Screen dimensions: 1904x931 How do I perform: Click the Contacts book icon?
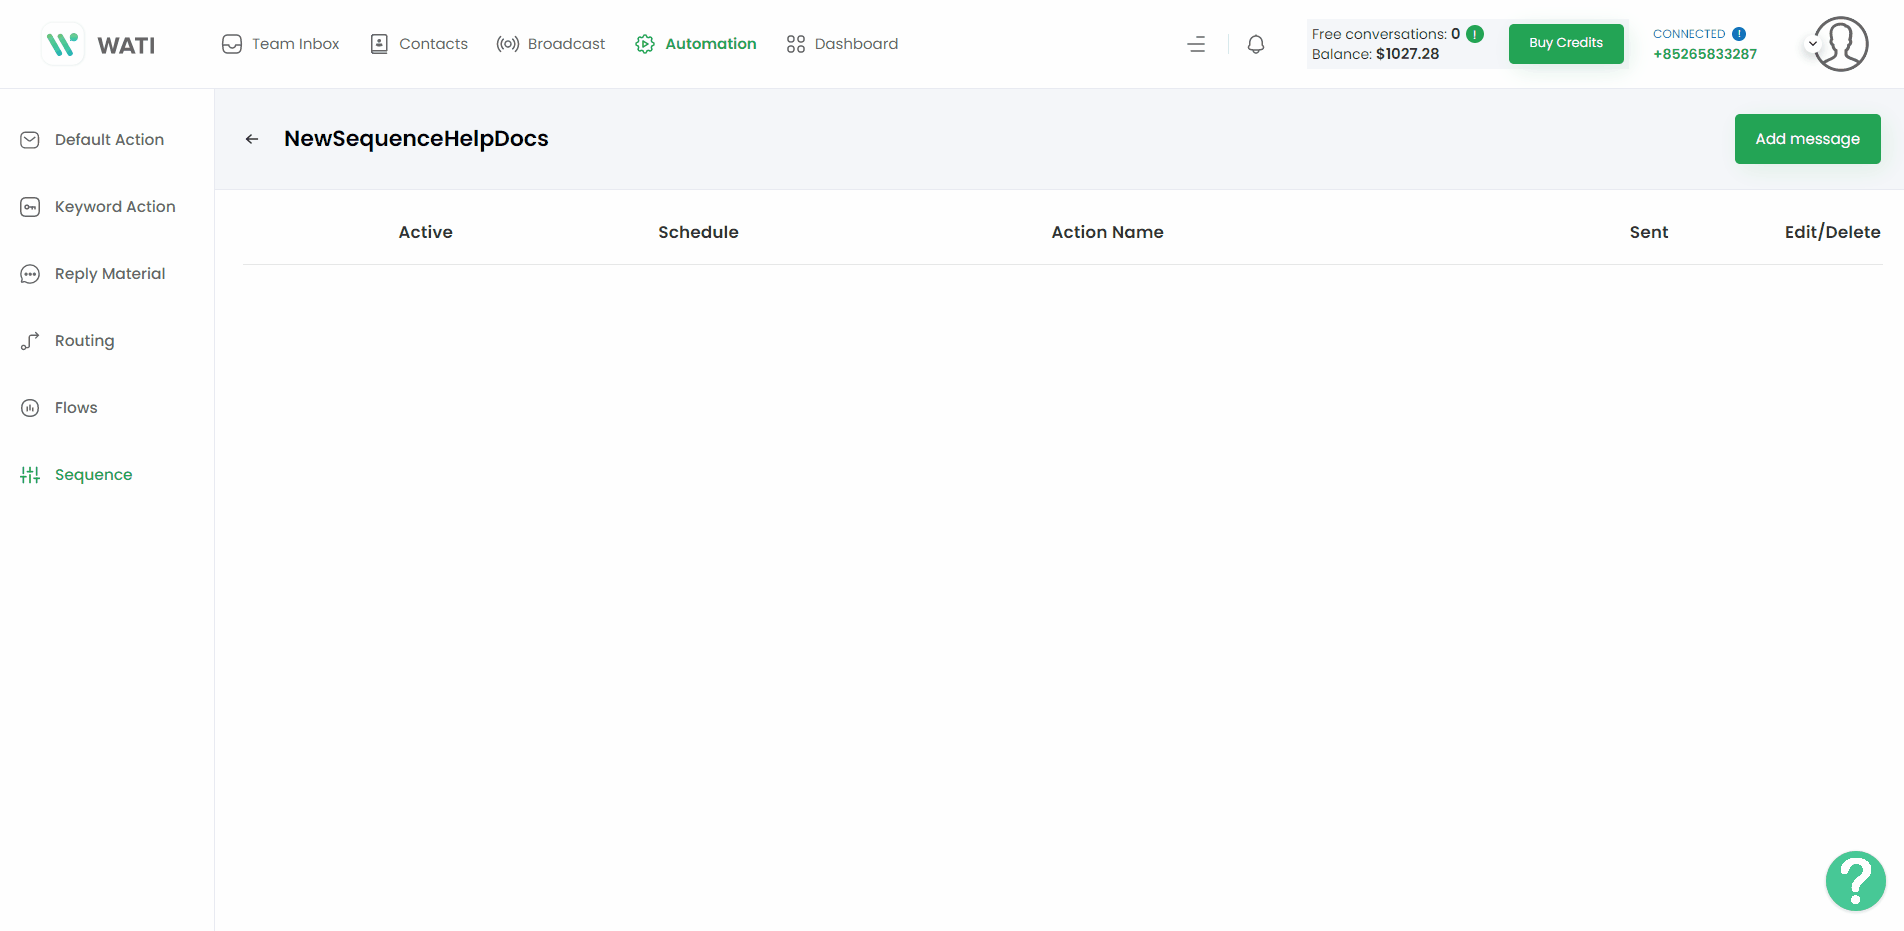point(379,44)
